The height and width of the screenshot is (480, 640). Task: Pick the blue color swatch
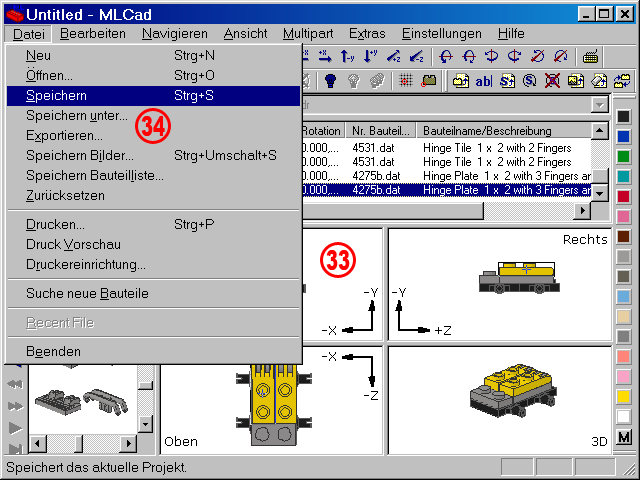[623, 136]
